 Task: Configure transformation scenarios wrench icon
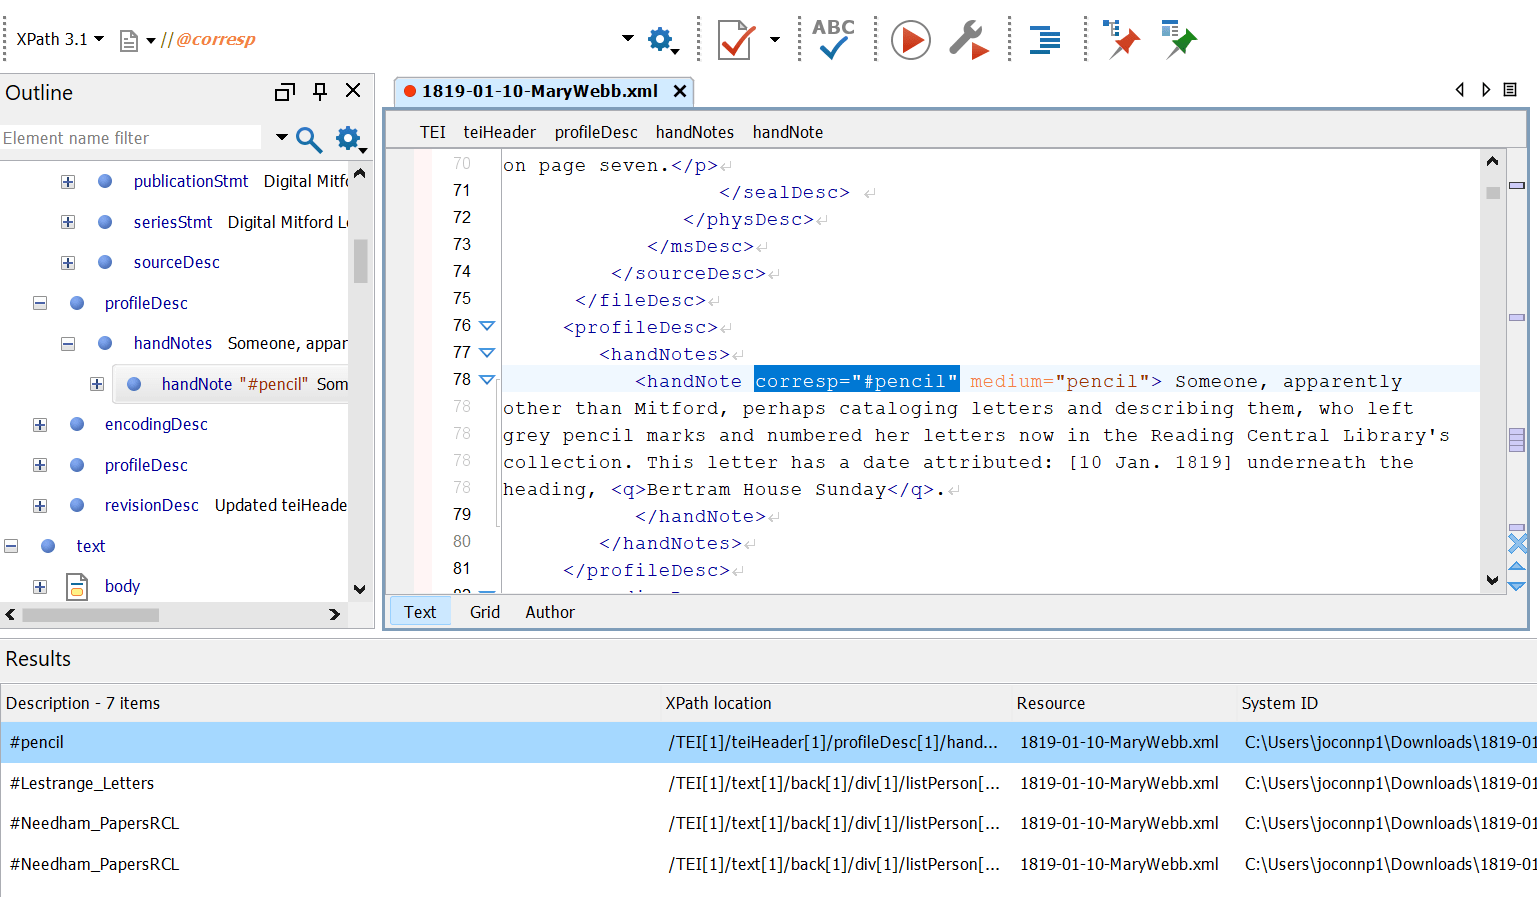click(968, 40)
